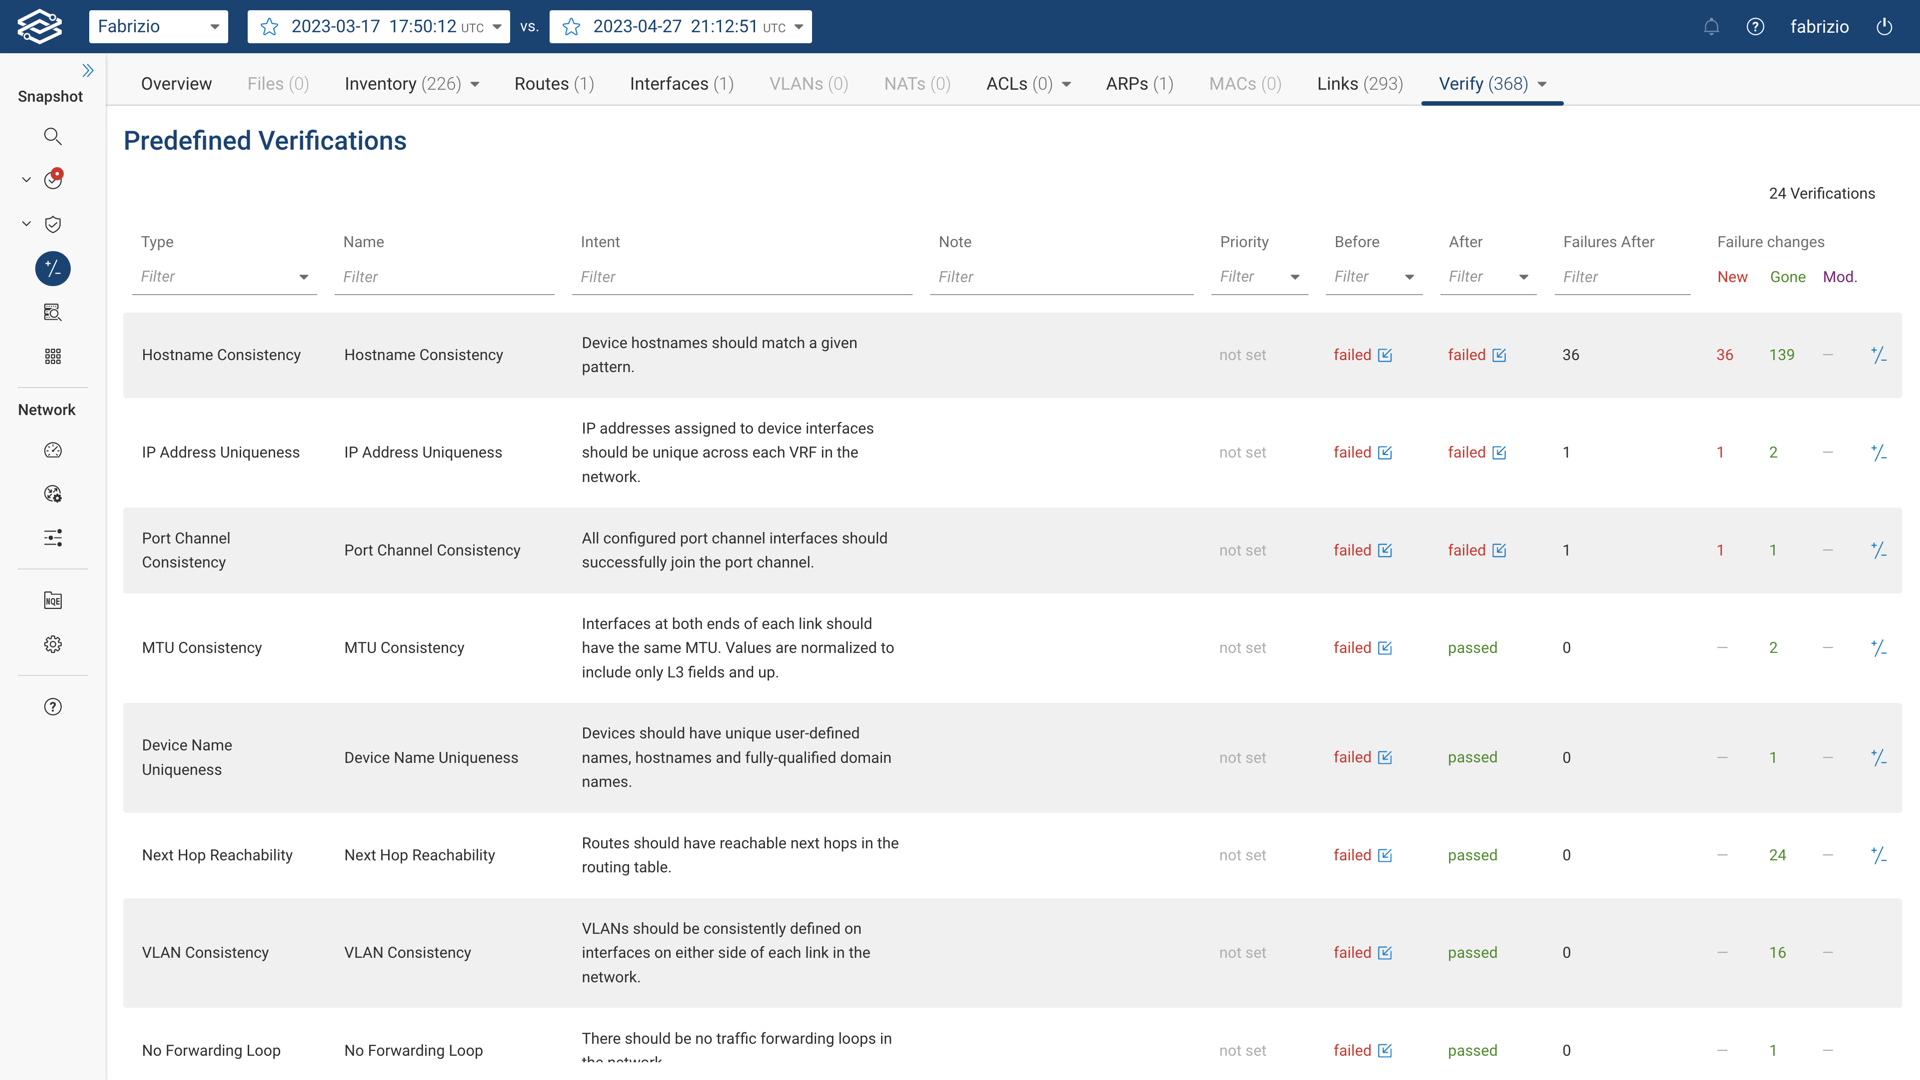Star the 2023-04-27 snapshot

pos(571,27)
